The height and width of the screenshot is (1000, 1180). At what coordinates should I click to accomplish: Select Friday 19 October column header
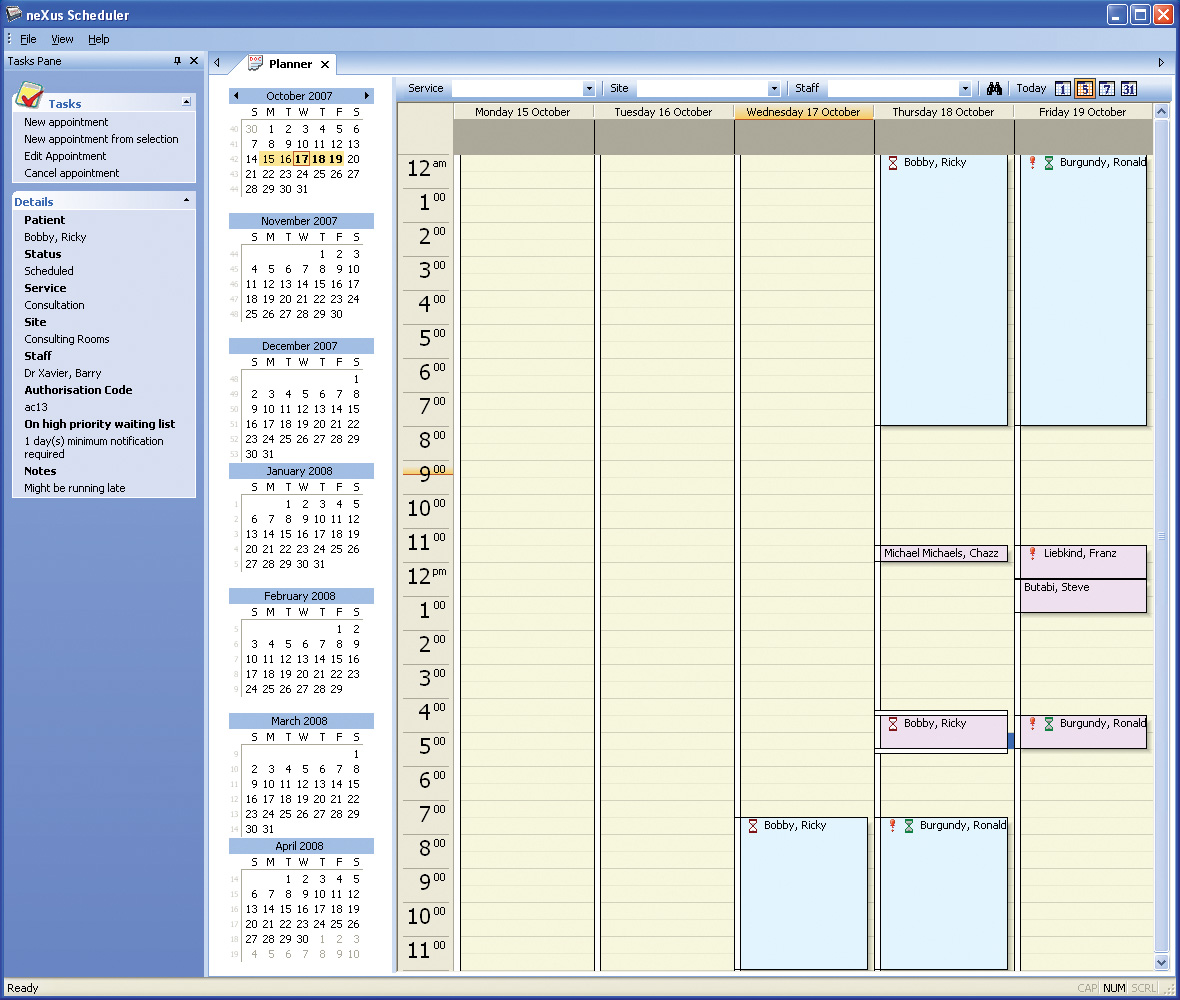tap(1083, 112)
